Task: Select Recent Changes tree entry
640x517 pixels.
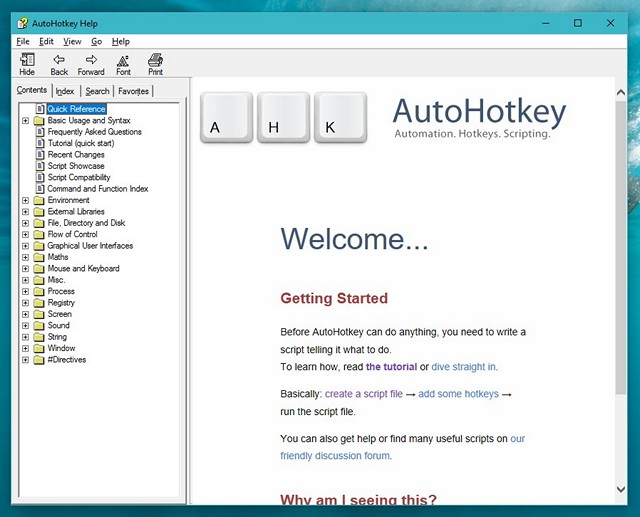Action: 76,155
